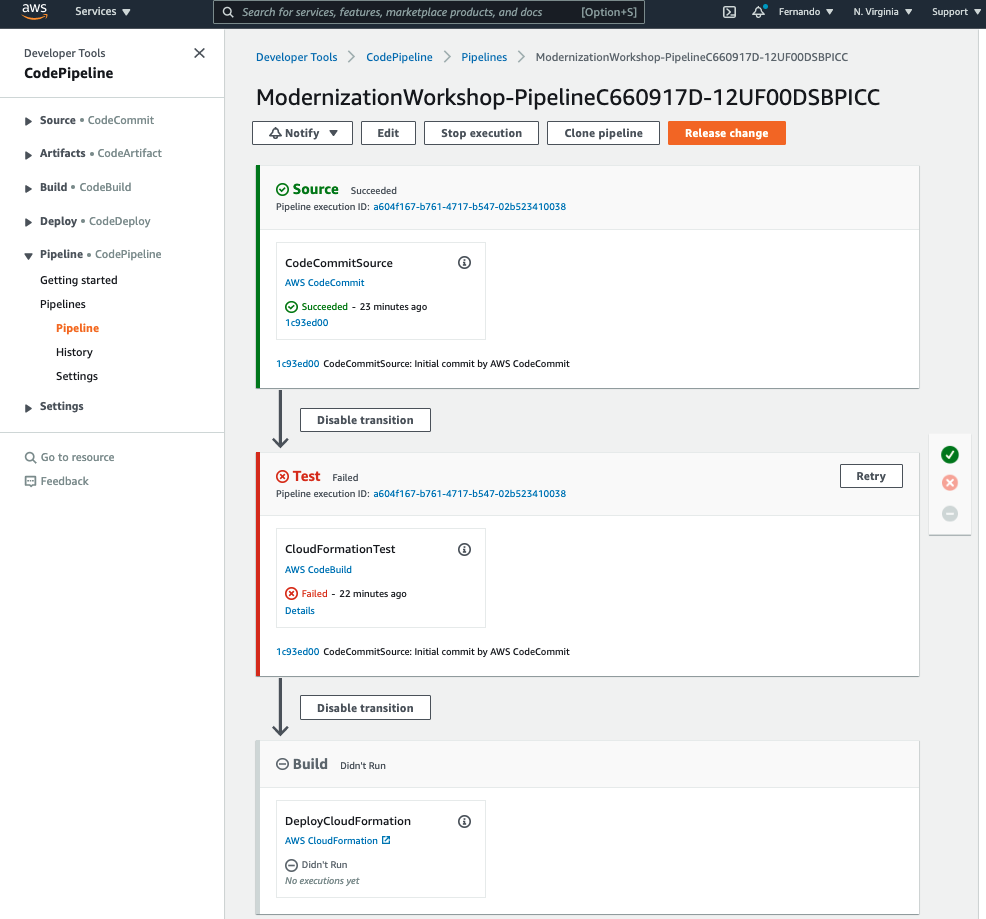Click the search magnifier icon in top bar
986x919 pixels.
(x=229, y=13)
